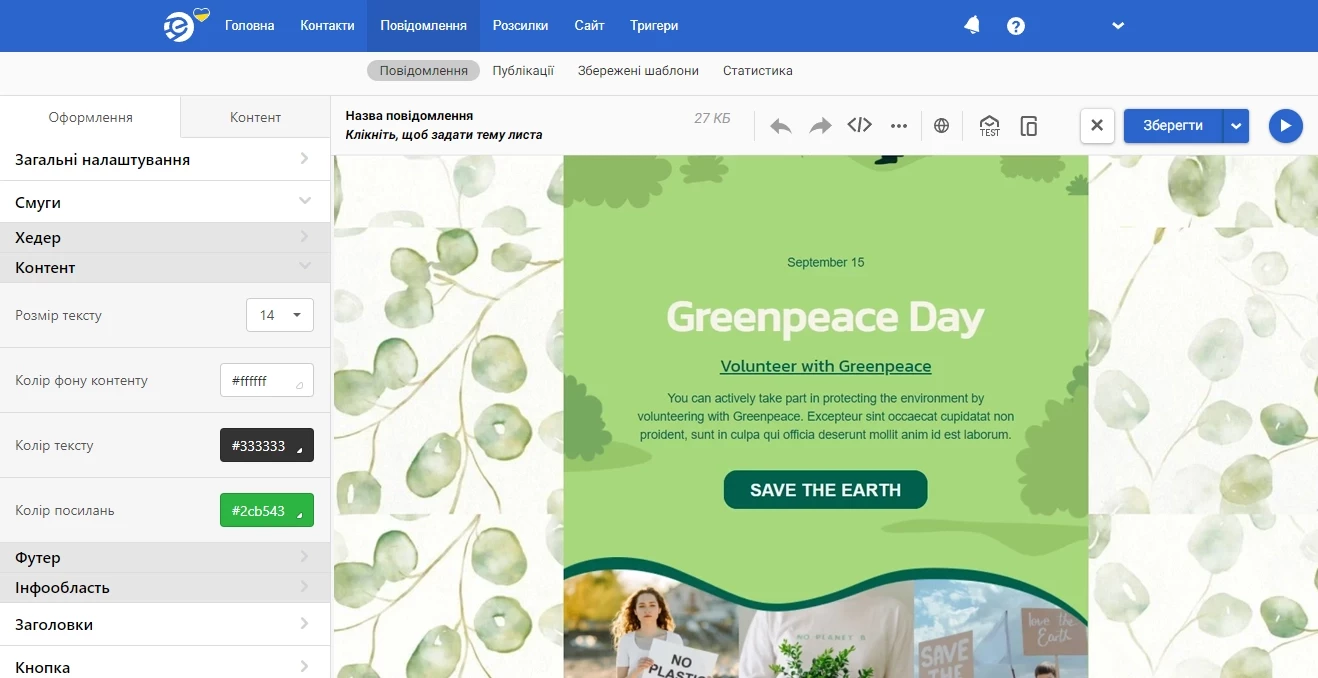Click to set the email subject line
This screenshot has height=678, width=1318.
click(x=444, y=135)
